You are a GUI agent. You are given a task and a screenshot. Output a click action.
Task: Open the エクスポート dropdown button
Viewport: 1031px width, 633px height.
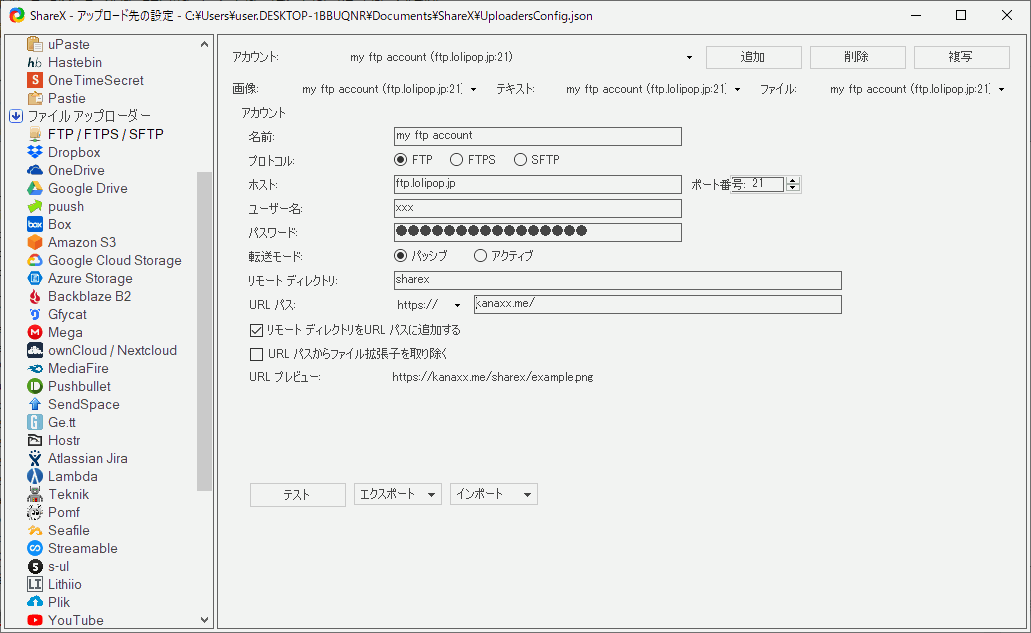click(x=397, y=494)
